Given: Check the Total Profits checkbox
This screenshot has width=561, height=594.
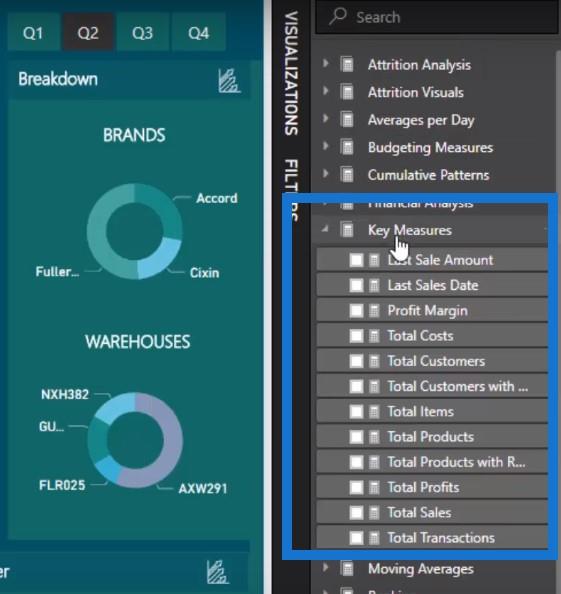Looking at the screenshot, I should click(356, 488).
